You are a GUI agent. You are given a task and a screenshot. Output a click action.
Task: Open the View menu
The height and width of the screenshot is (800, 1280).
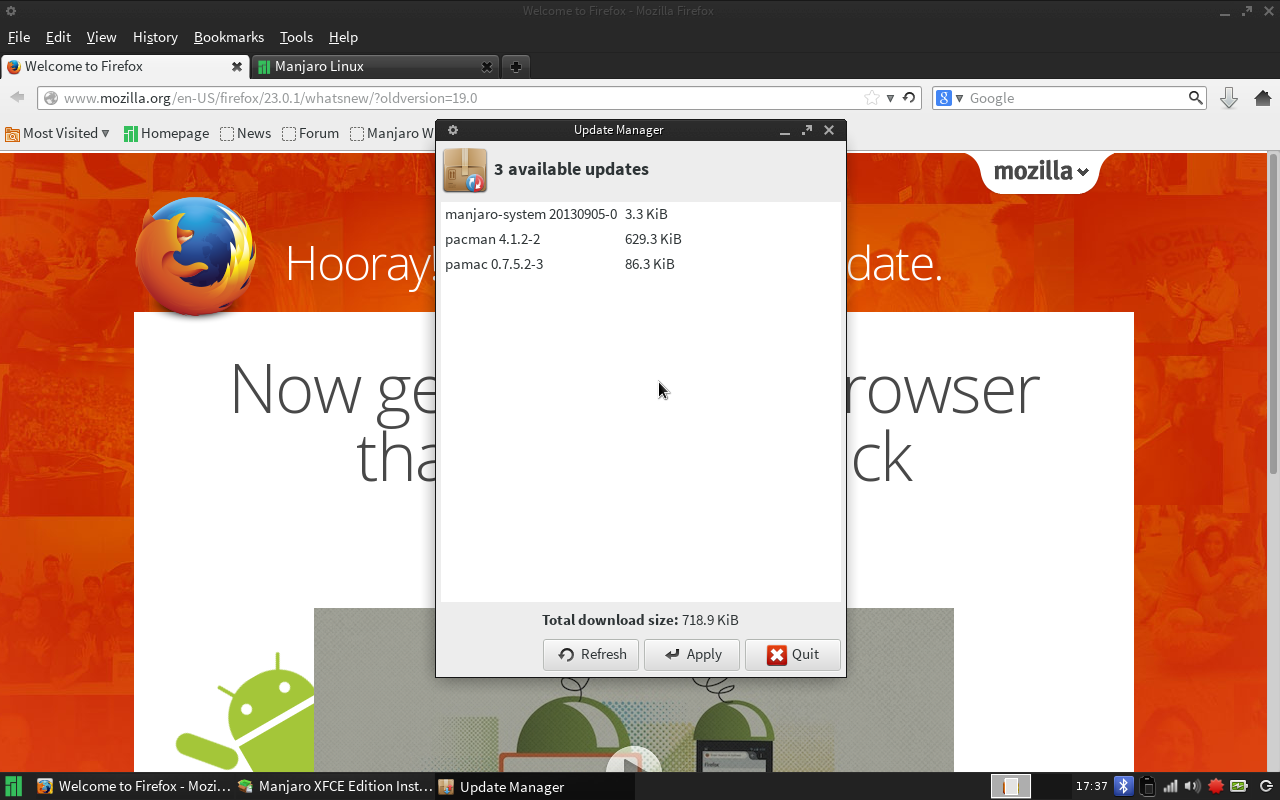(x=101, y=37)
